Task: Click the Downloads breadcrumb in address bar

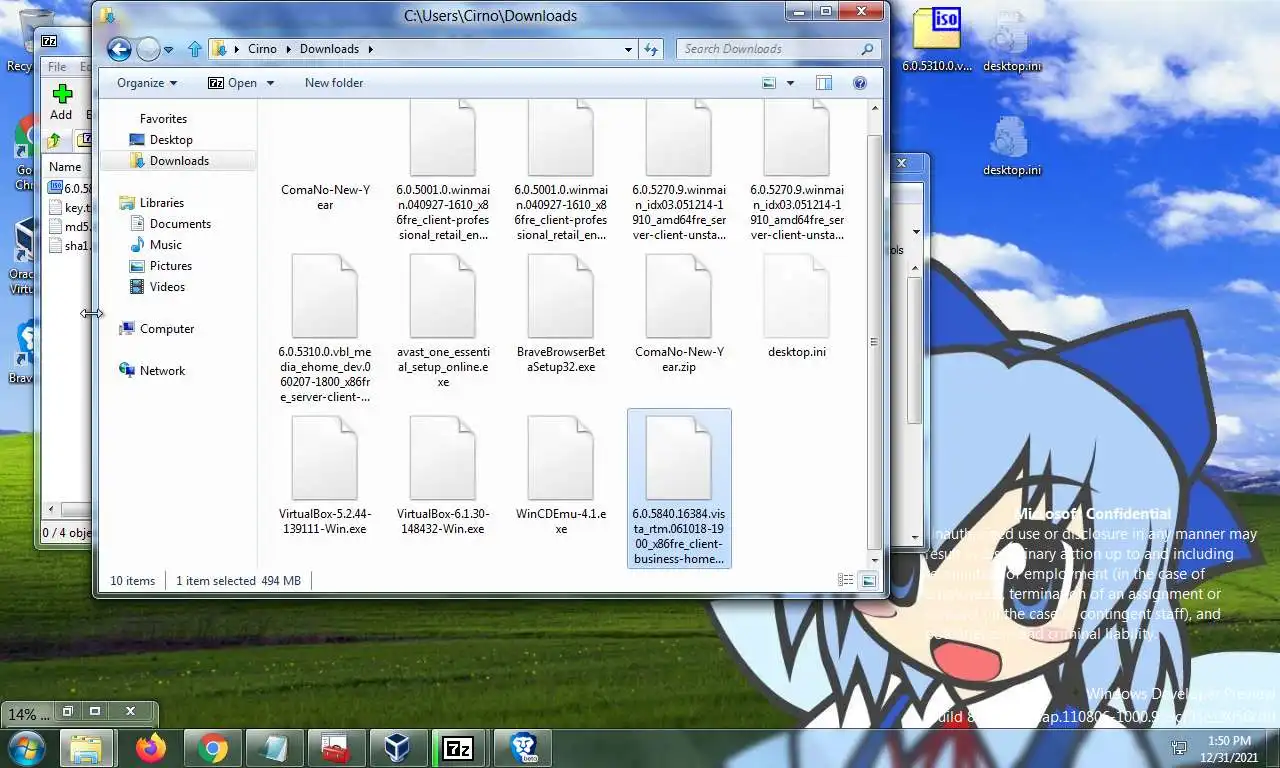Action: 329,48
